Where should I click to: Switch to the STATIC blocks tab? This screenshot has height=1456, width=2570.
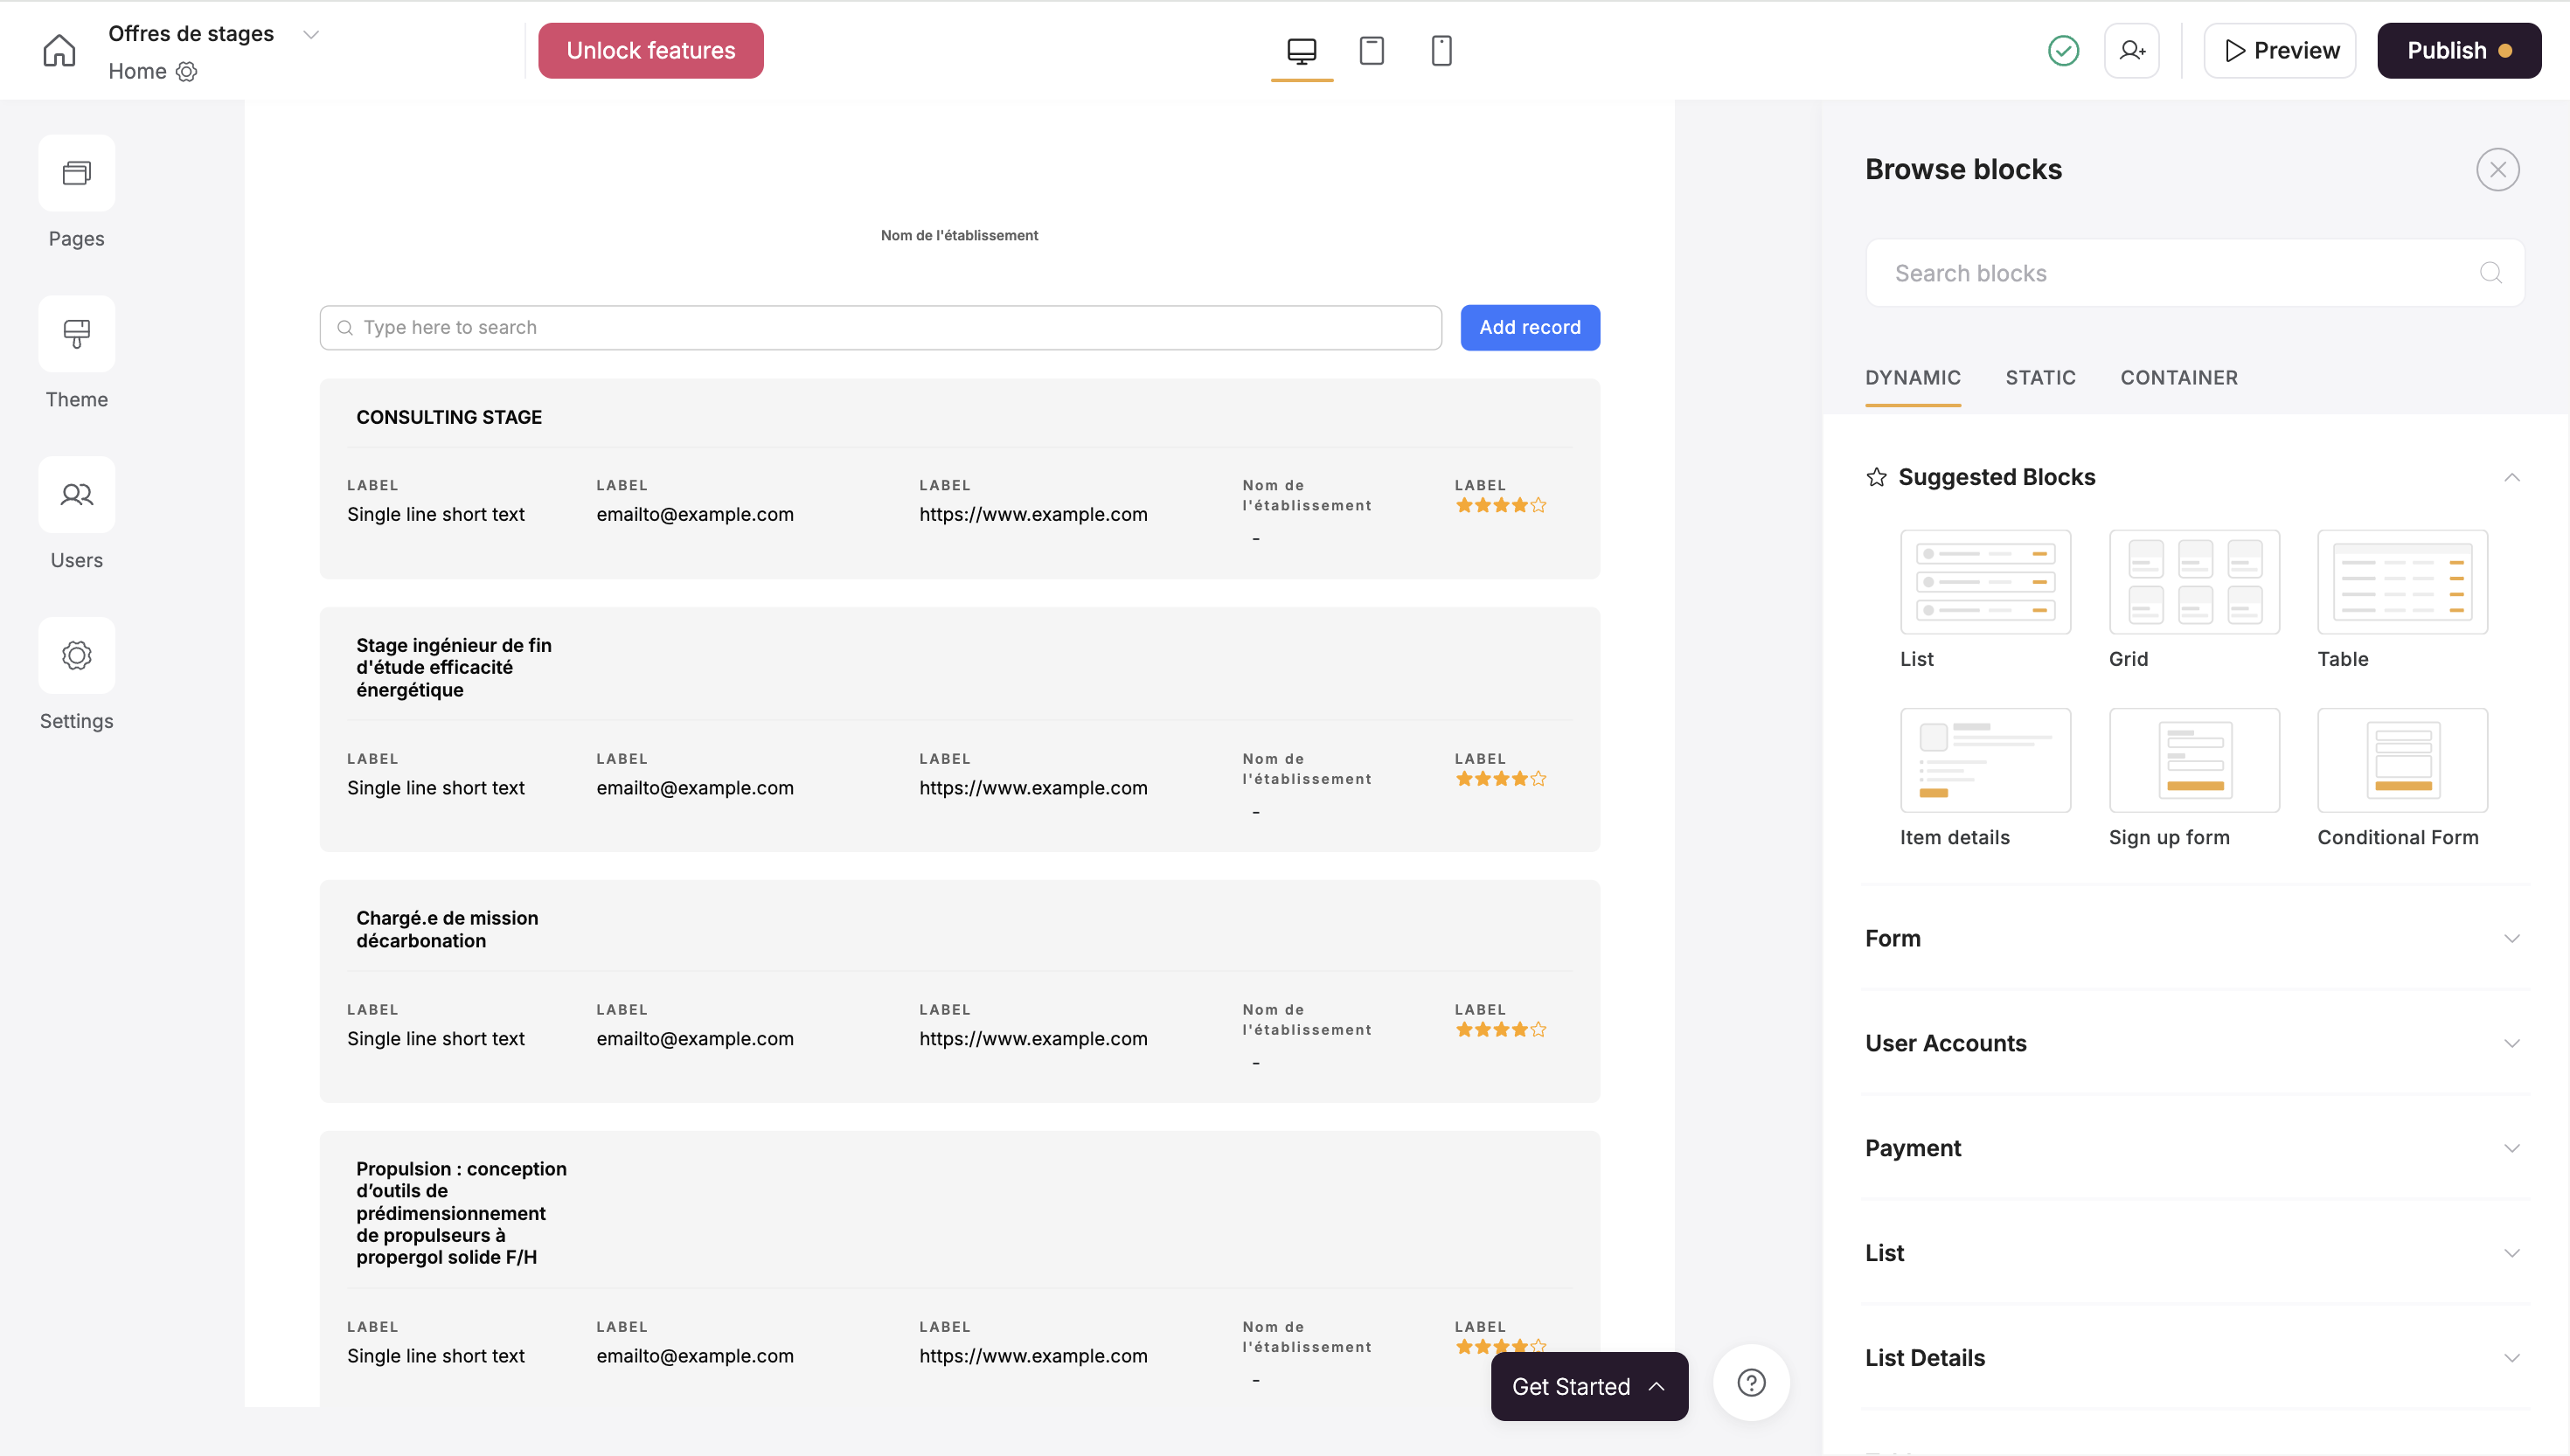(2040, 378)
